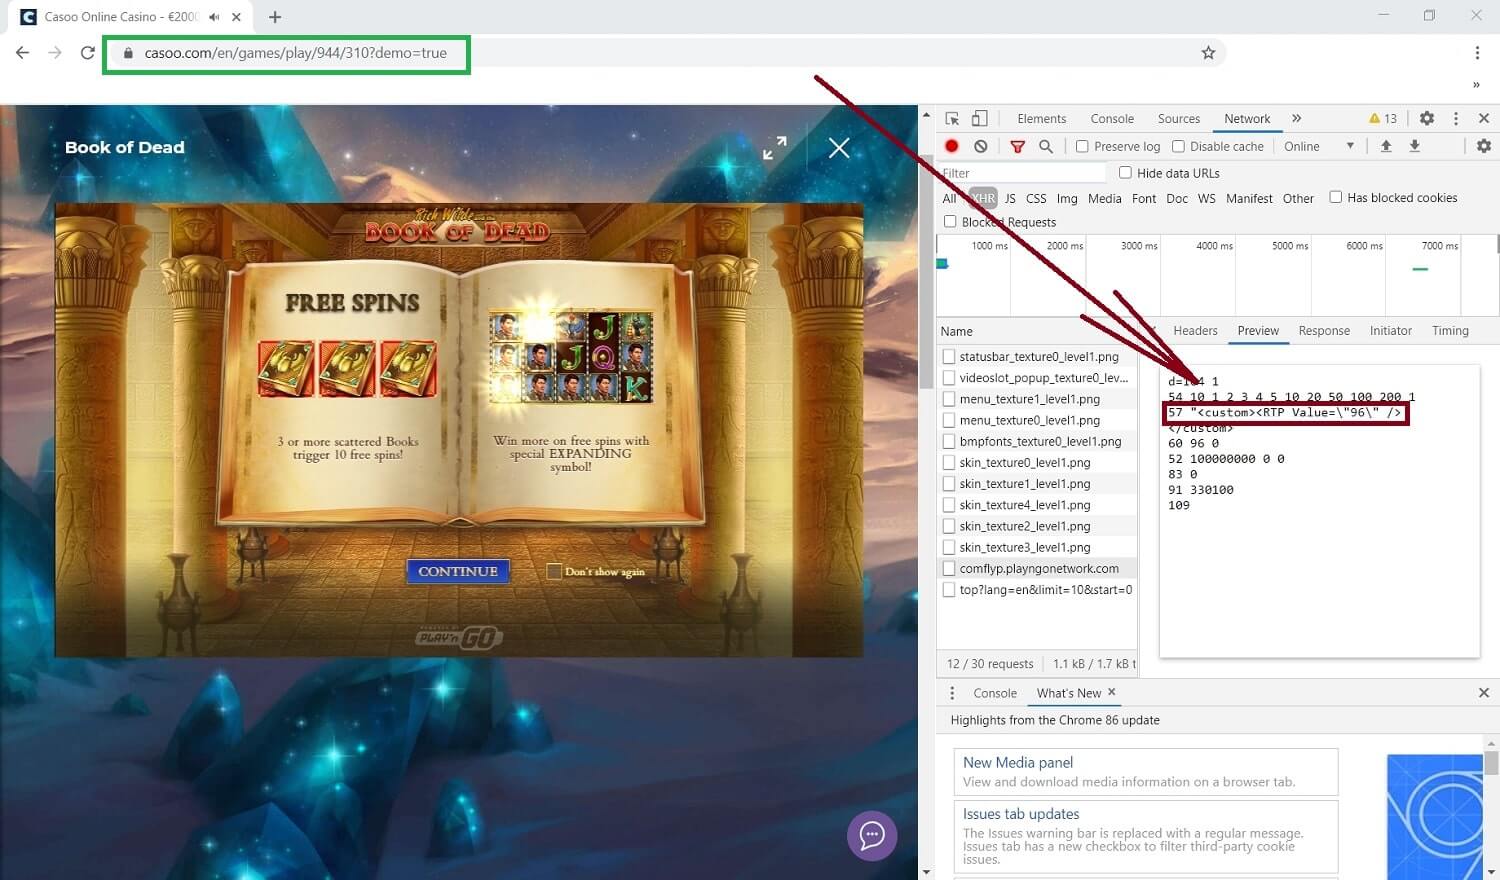The width and height of the screenshot is (1500, 880).
Task: Expand the hidden browser extensions chevron
Action: click(x=1476, y=85)
